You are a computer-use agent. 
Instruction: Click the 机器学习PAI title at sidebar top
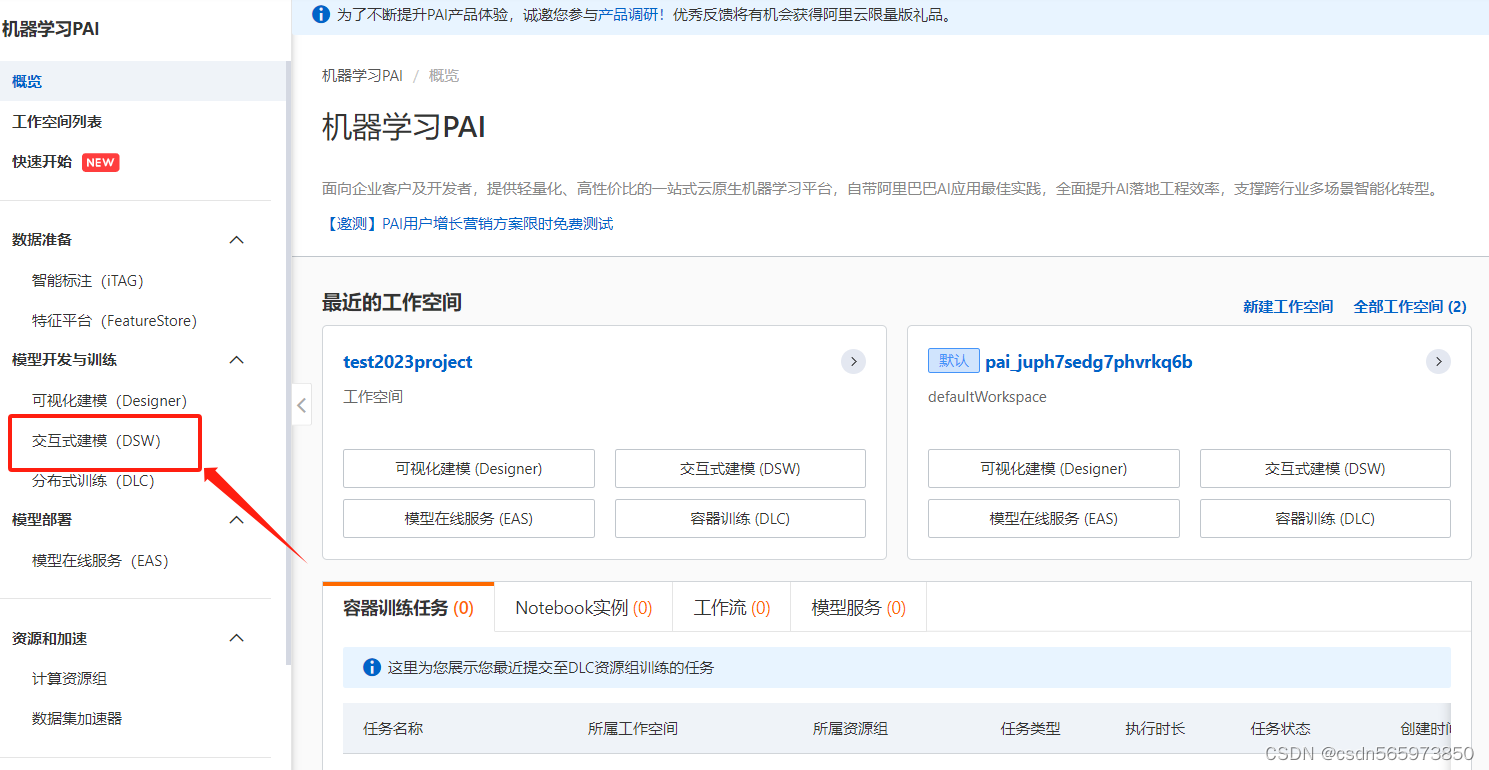[x=50, y=29]
